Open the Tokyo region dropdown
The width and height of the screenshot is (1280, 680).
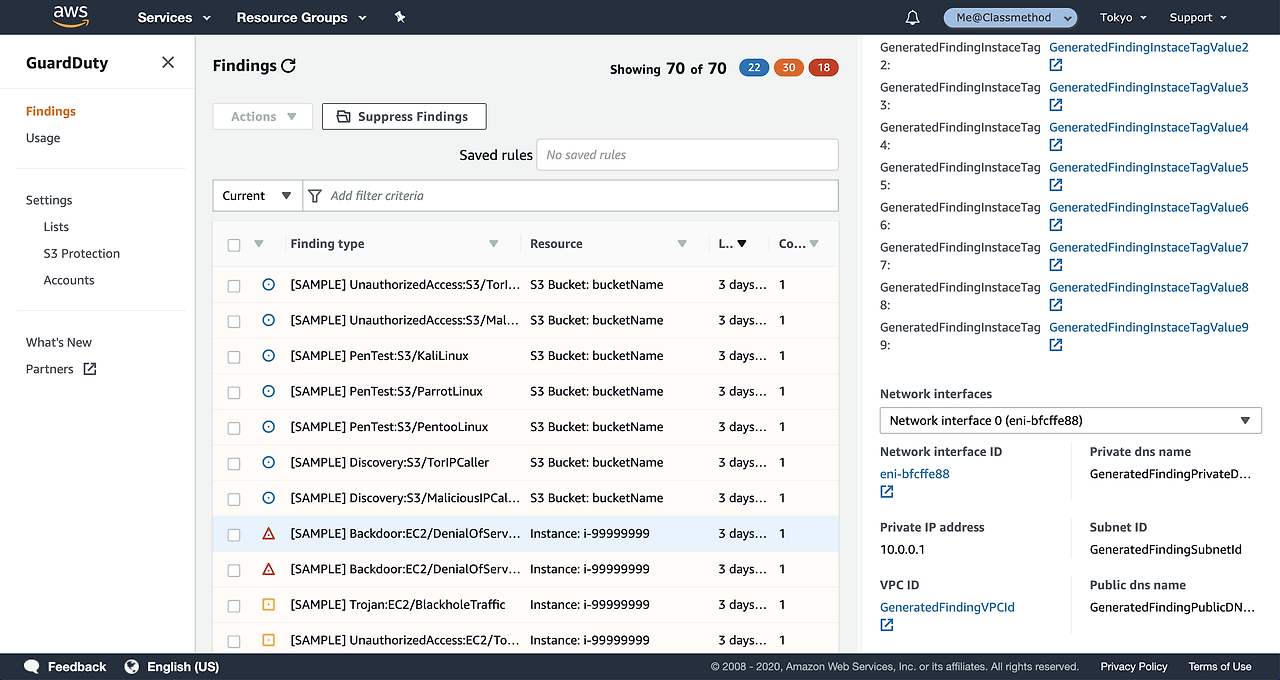coord(1123,17)
